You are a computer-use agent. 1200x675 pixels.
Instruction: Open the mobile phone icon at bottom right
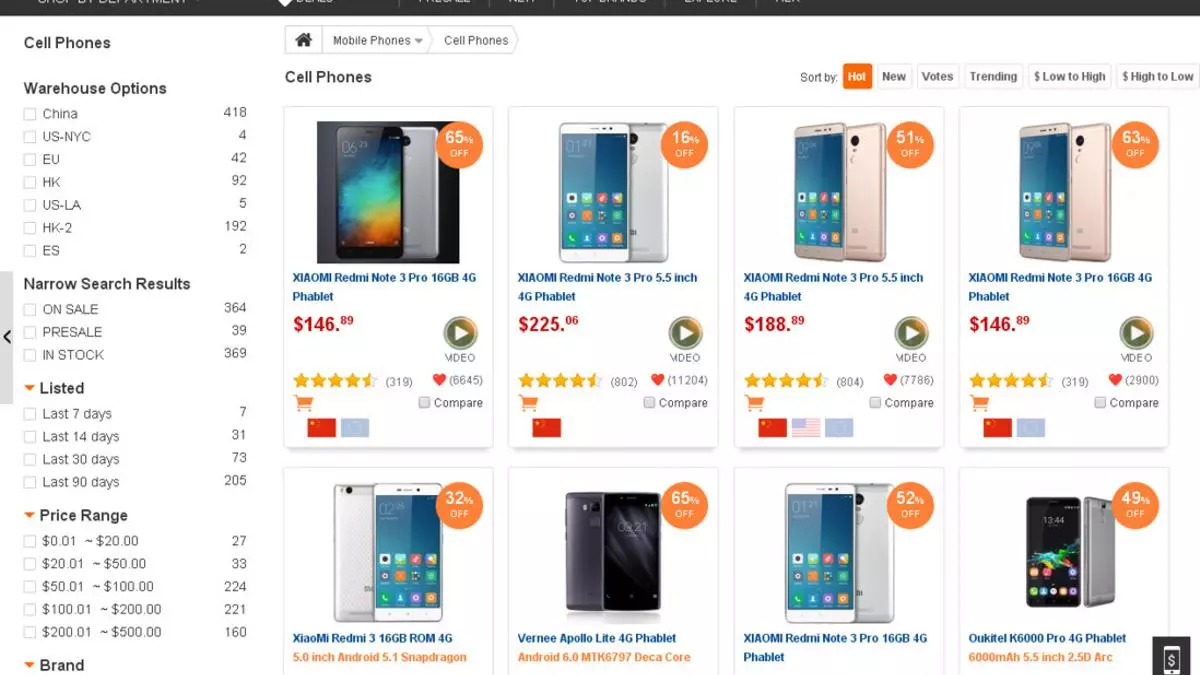pyautogui.click(x=1172, y=657)
